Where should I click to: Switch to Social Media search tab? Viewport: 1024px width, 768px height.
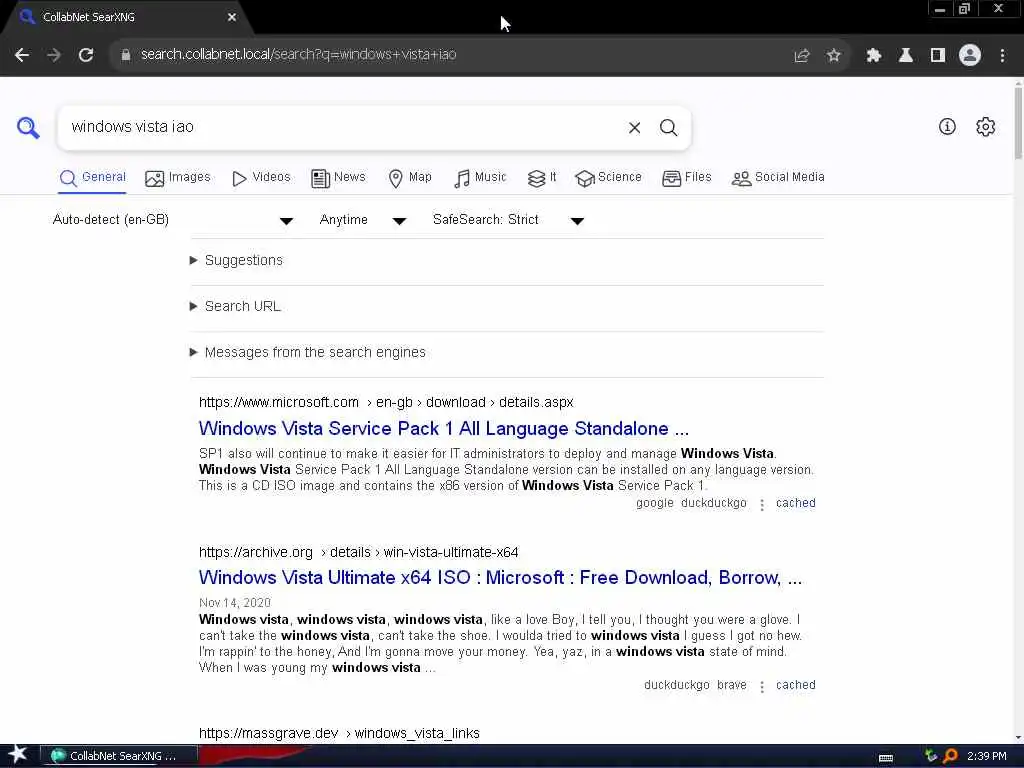coord(778,178)
